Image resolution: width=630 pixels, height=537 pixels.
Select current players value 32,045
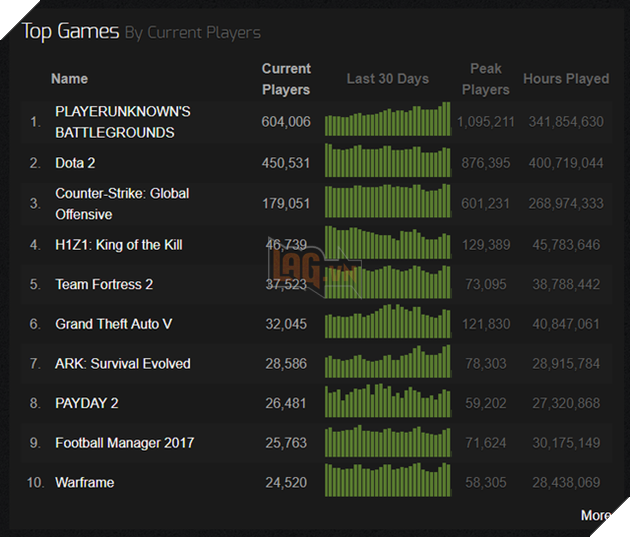pos(286,324)
